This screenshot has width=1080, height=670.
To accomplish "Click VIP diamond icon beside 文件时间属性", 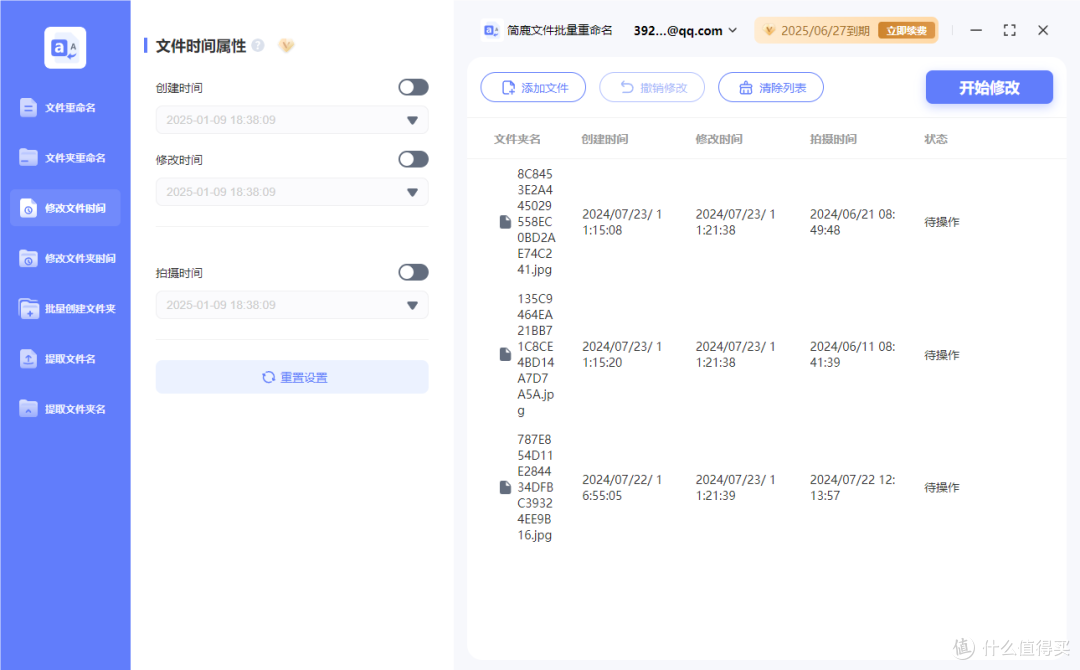I will (x=286, y=45).
